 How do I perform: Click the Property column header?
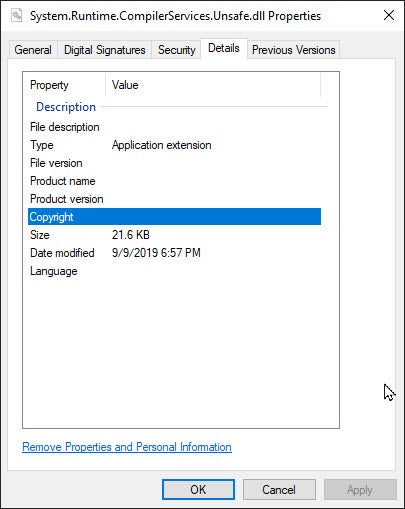tap(65, 85)
